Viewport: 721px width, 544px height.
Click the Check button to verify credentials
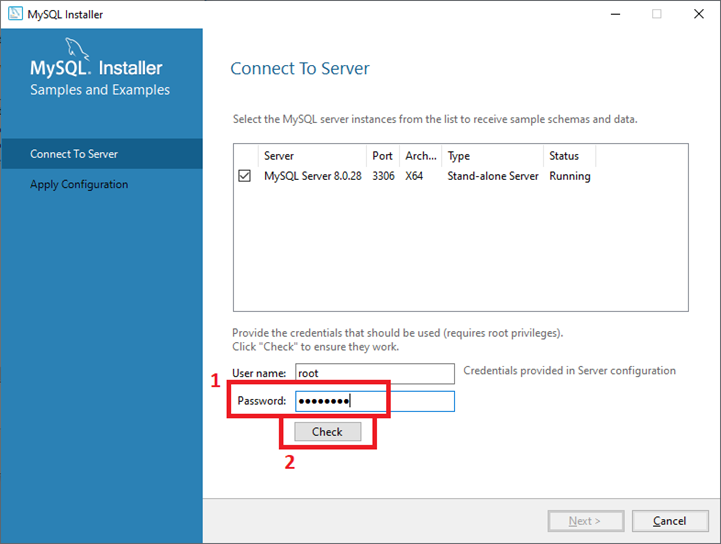click(x=327, y=432)
